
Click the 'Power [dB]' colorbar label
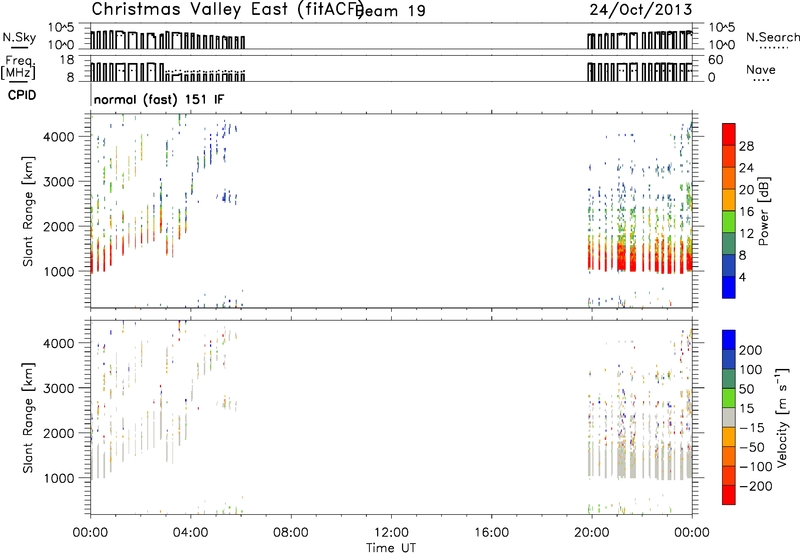click(x=763, y=211)
